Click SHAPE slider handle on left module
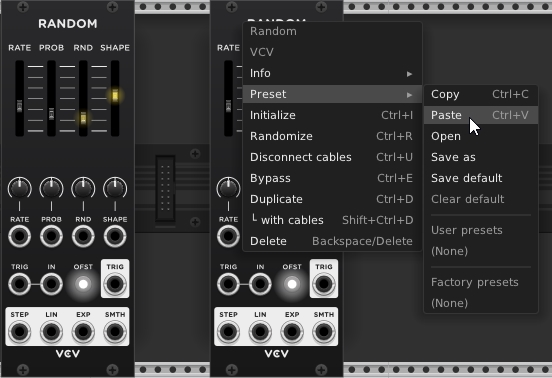The height and width of the screenshot is (378, 552). pos(115,95)
